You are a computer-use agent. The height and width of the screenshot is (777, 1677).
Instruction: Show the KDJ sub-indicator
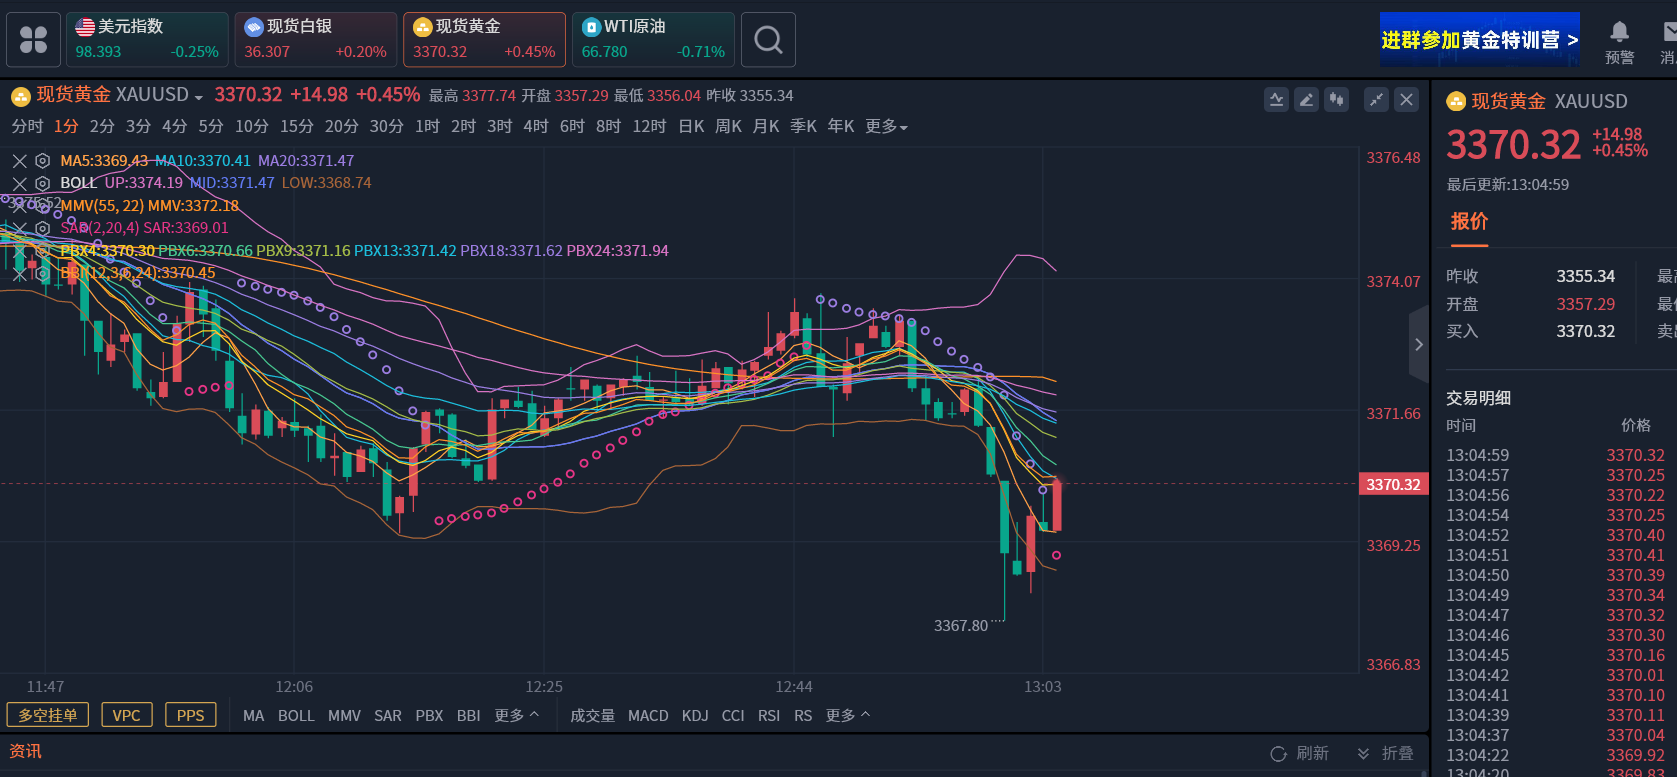[695, 716]
